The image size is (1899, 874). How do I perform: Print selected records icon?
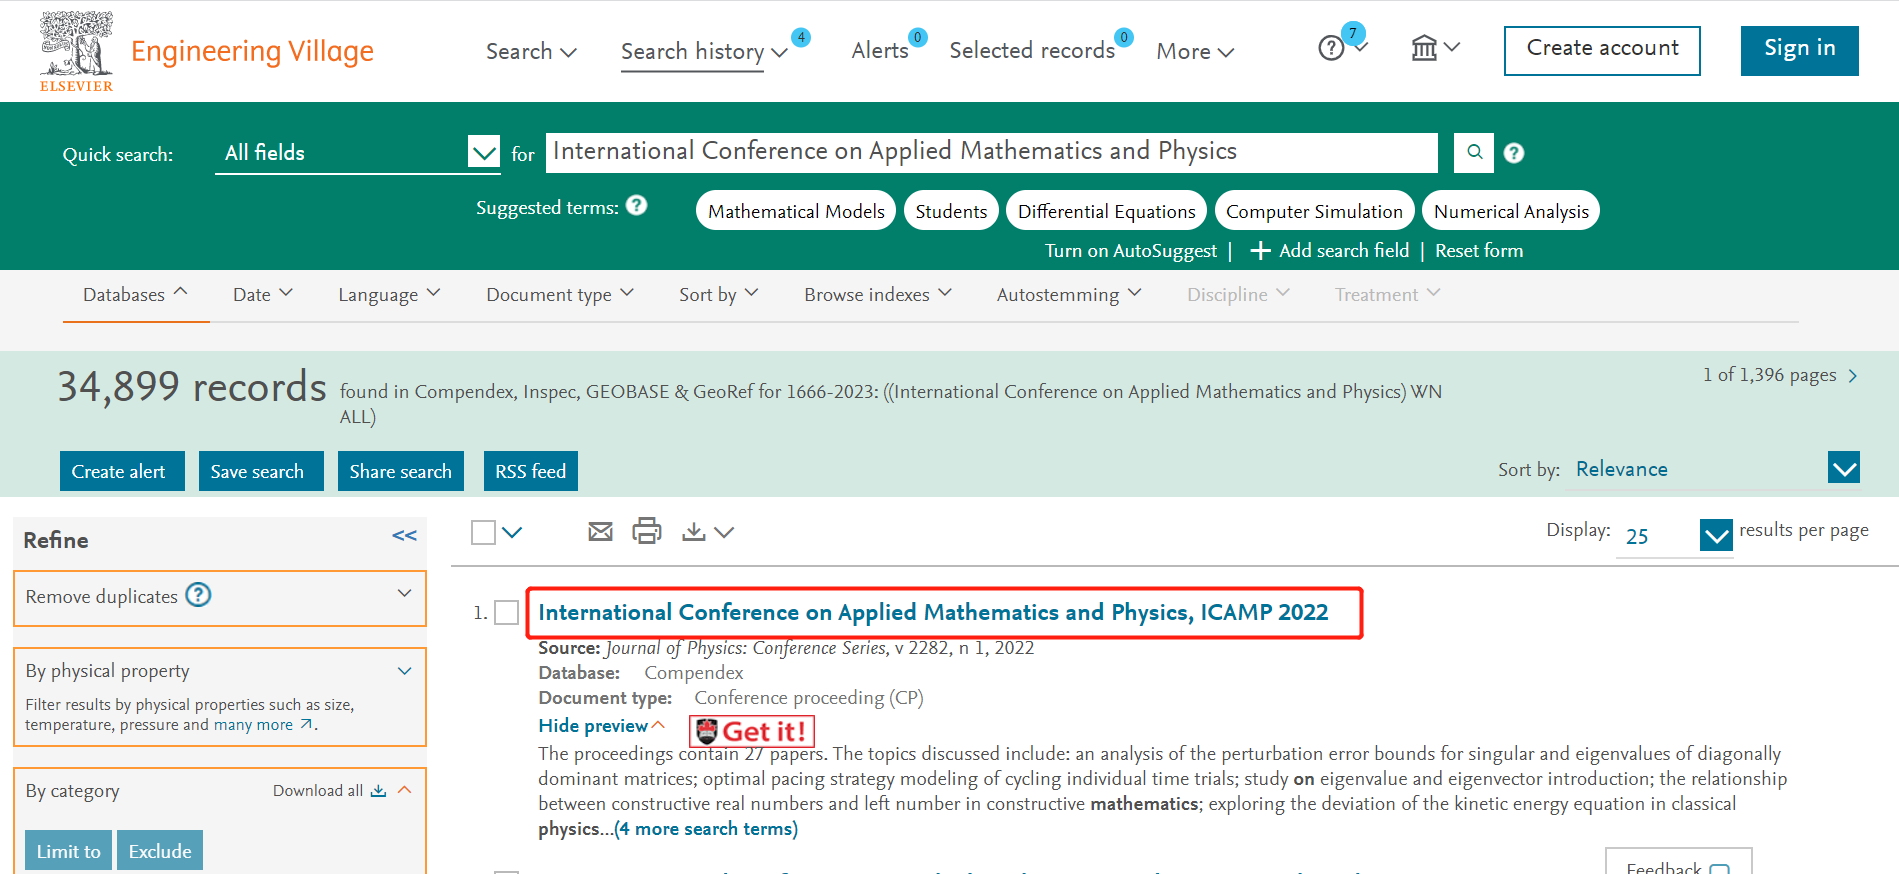pos(647,531)
